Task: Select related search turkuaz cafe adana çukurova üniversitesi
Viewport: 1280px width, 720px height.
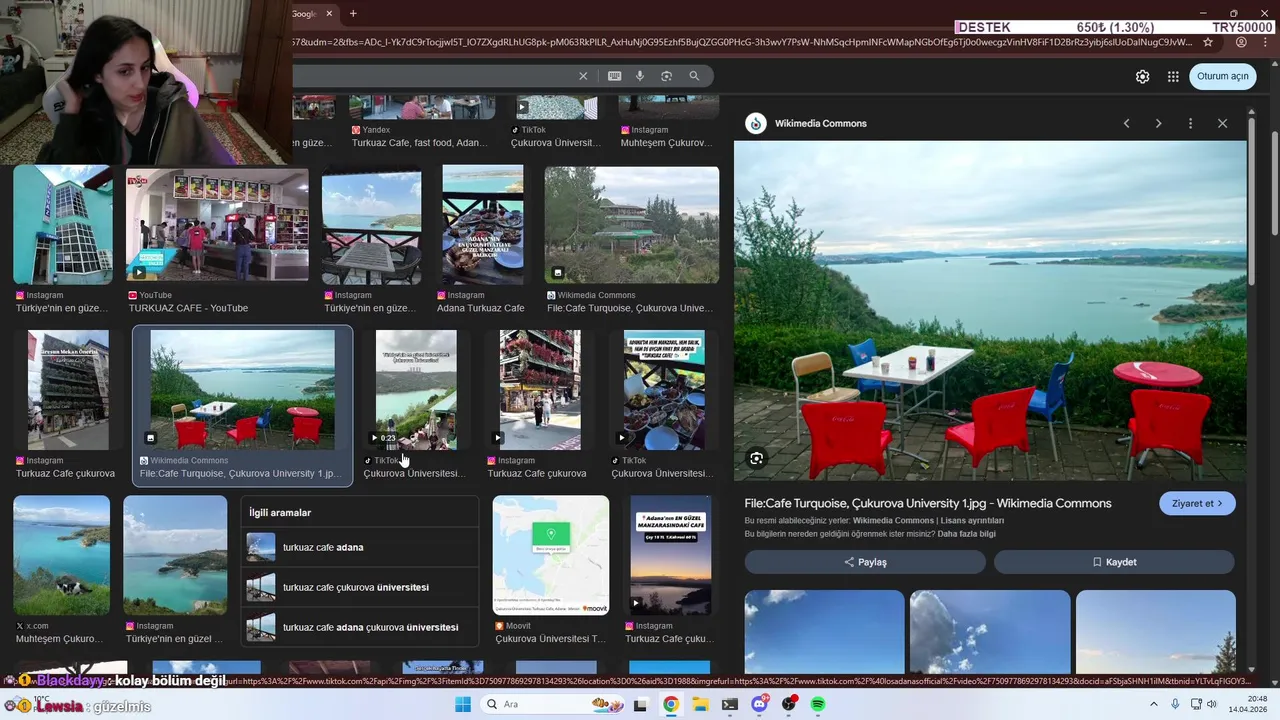Action: [x=360, y=627]
